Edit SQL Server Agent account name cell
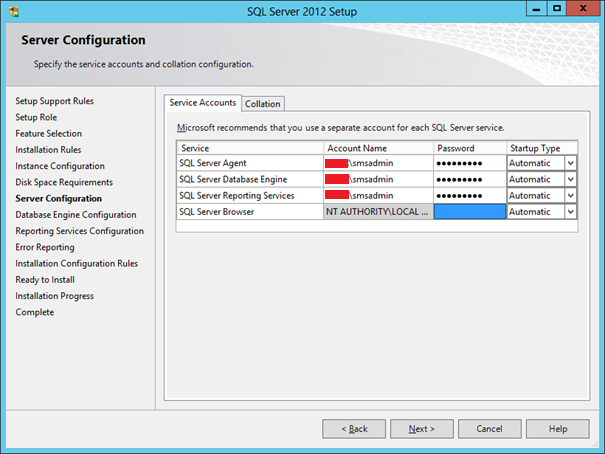605x454 pixels. click(378, 163)
